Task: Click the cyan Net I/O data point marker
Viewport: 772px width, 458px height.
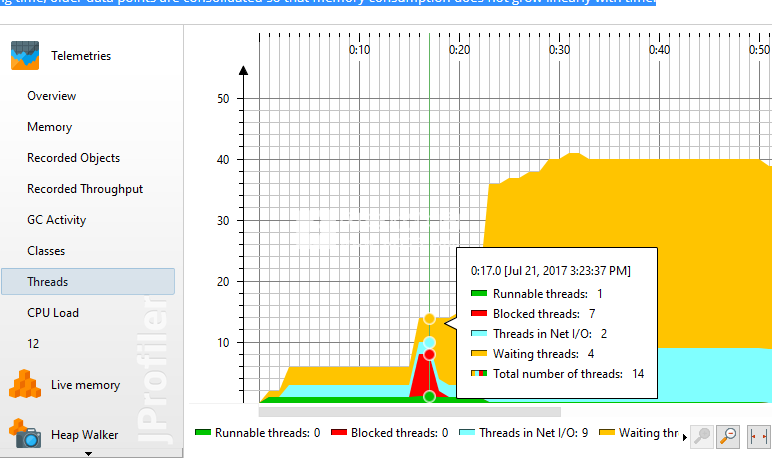Action: click(x=429, y=342)
